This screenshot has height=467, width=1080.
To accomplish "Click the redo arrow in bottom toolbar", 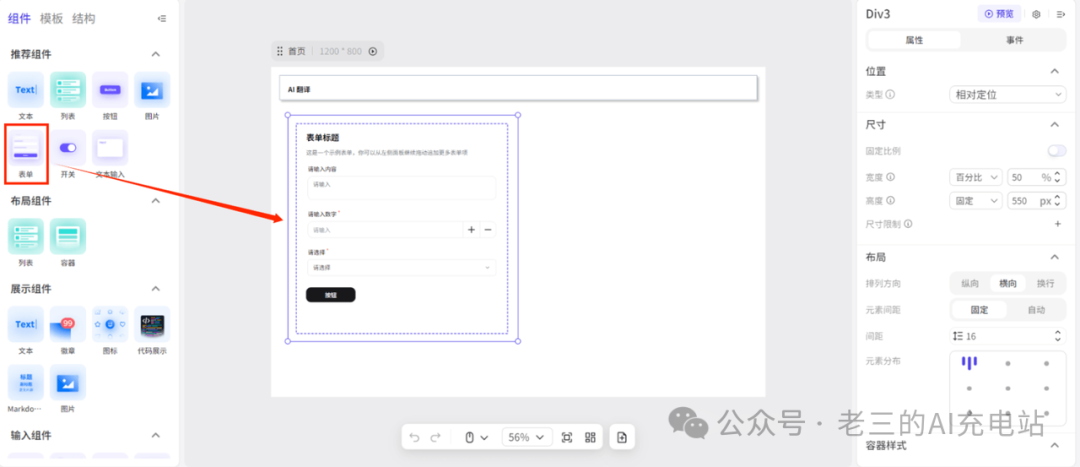I will [x=435, y=437].
